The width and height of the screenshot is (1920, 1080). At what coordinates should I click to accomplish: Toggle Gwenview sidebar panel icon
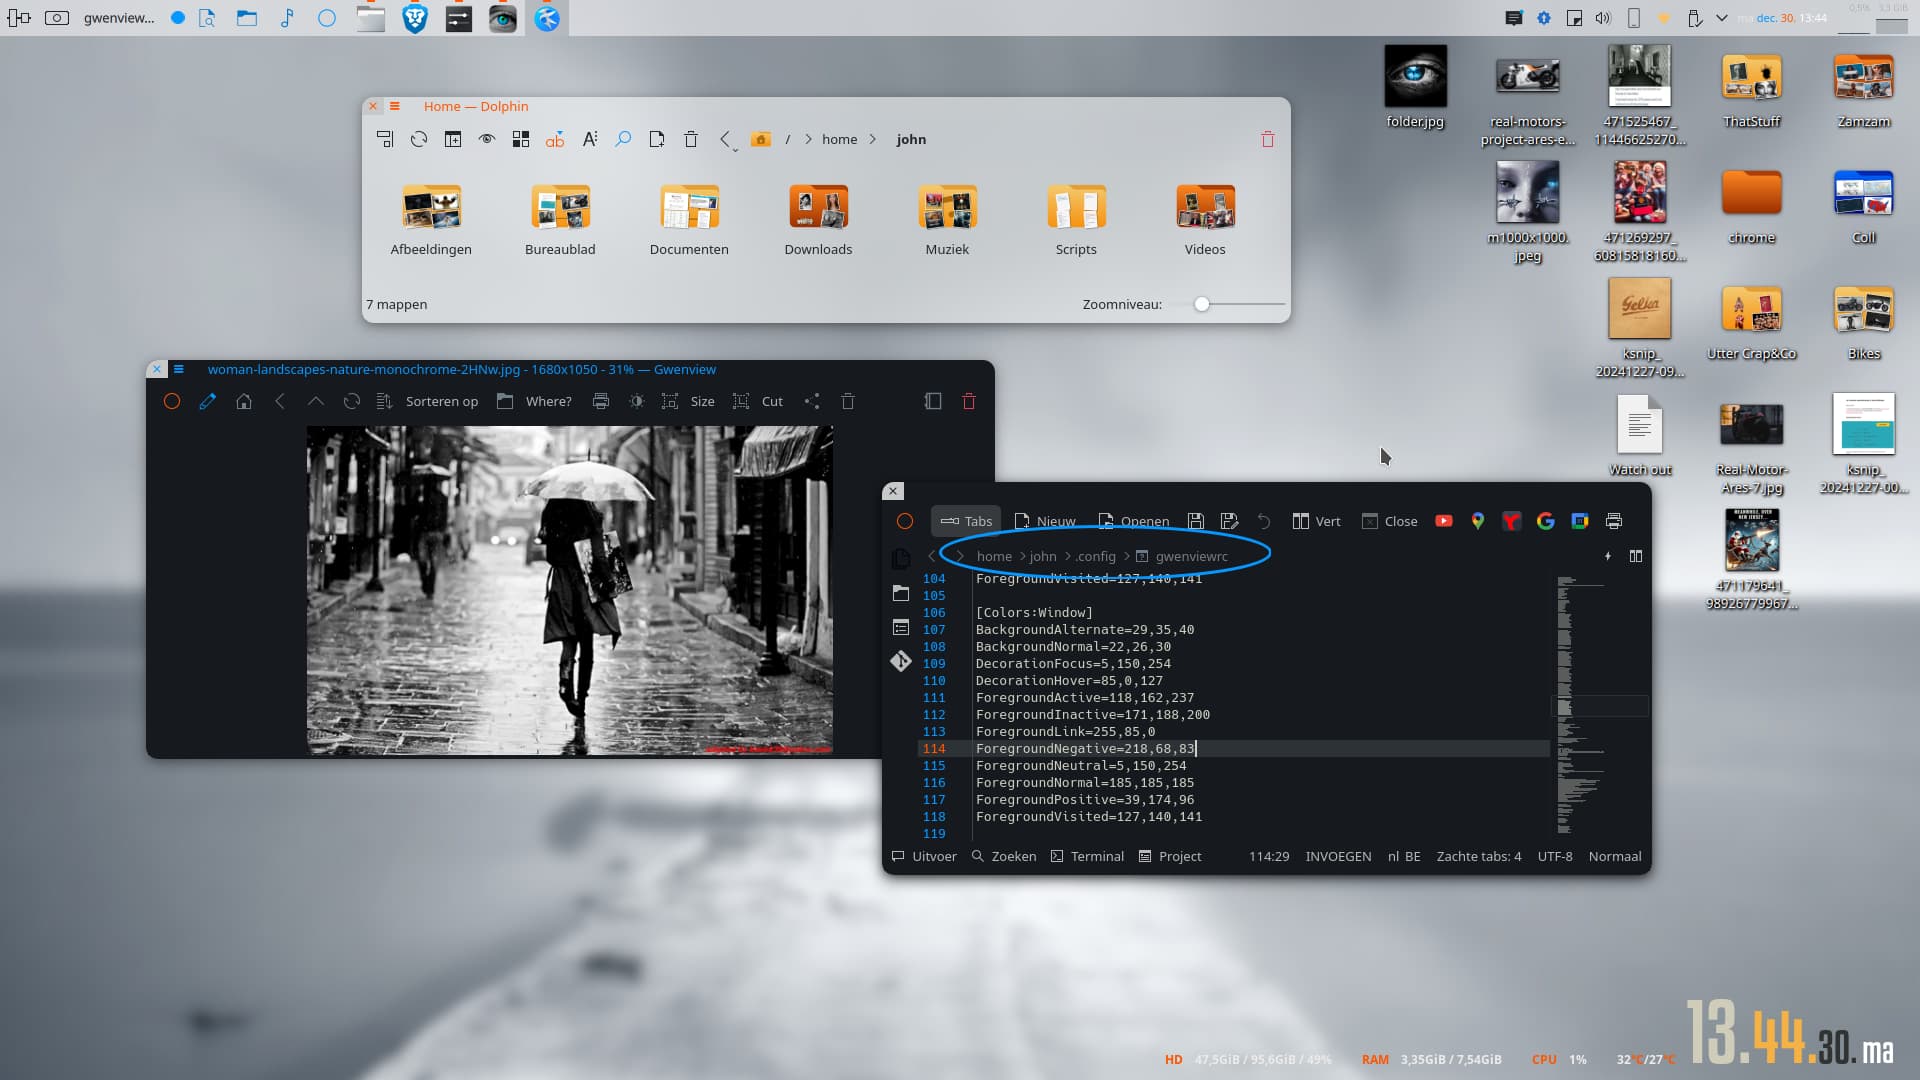click(933, 401)
